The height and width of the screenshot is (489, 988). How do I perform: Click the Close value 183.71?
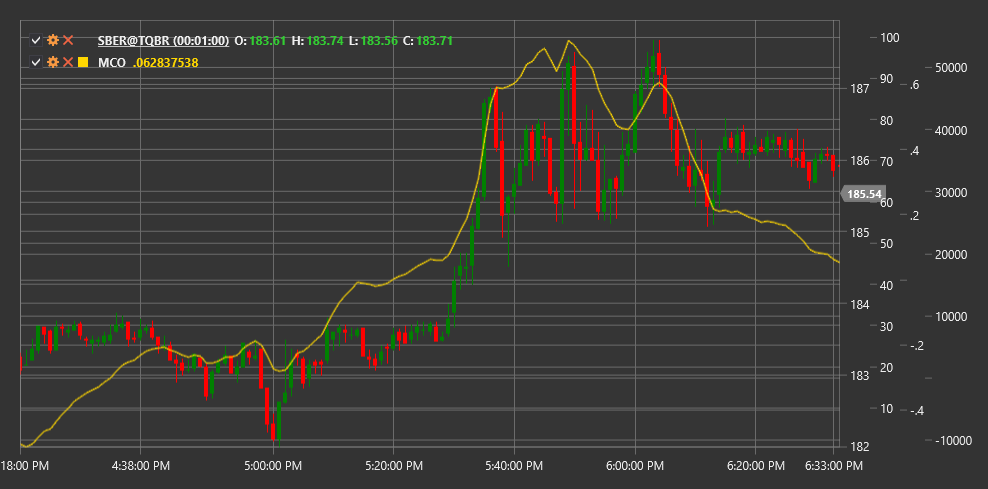tap(434, 41)
